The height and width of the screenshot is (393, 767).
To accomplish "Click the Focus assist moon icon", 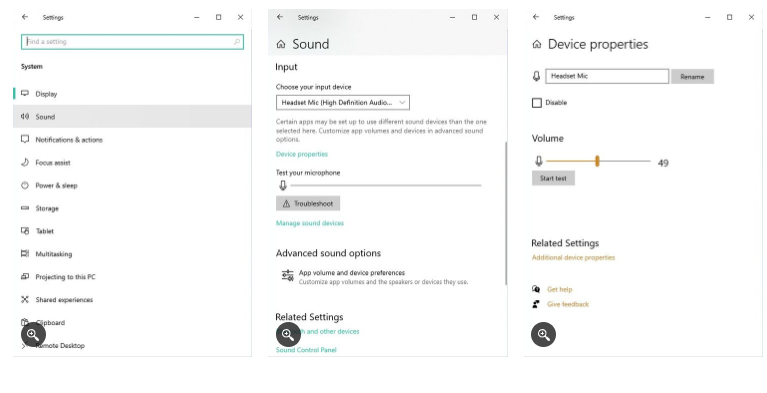I will click(25, 162).
